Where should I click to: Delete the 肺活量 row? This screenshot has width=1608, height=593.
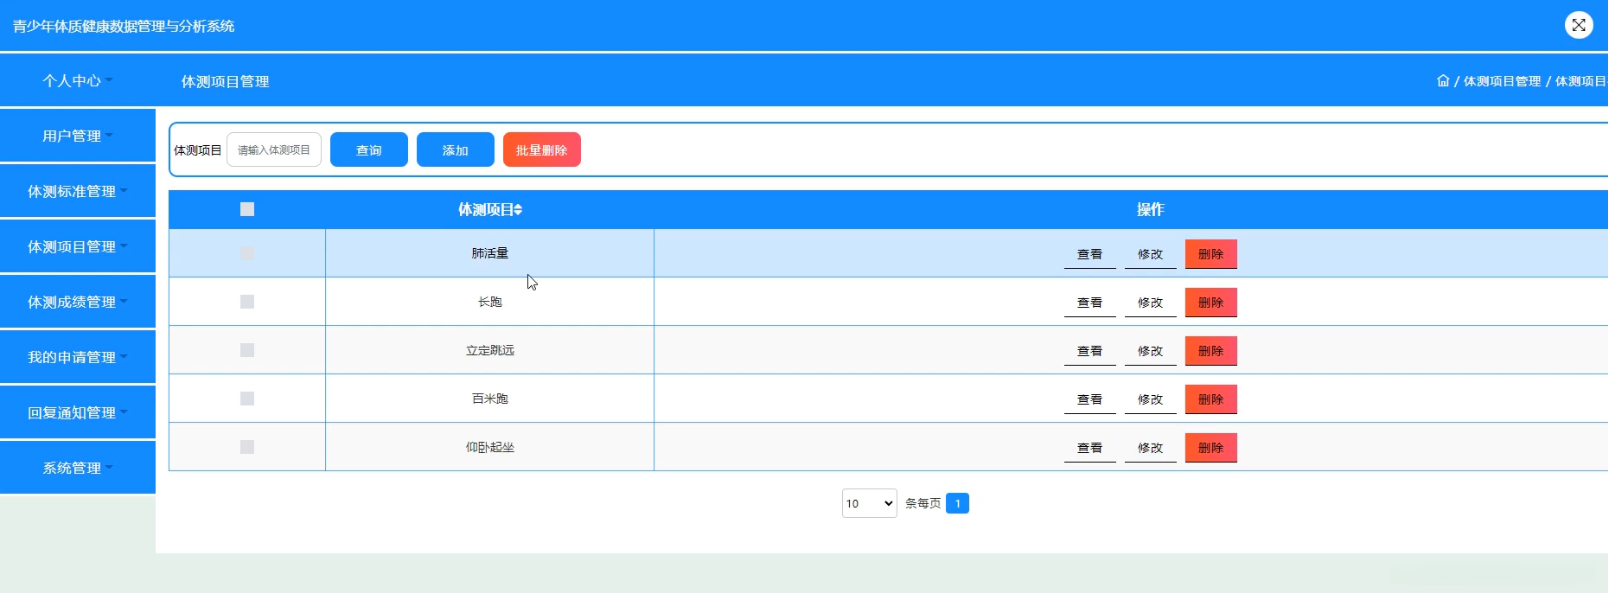1211,254
